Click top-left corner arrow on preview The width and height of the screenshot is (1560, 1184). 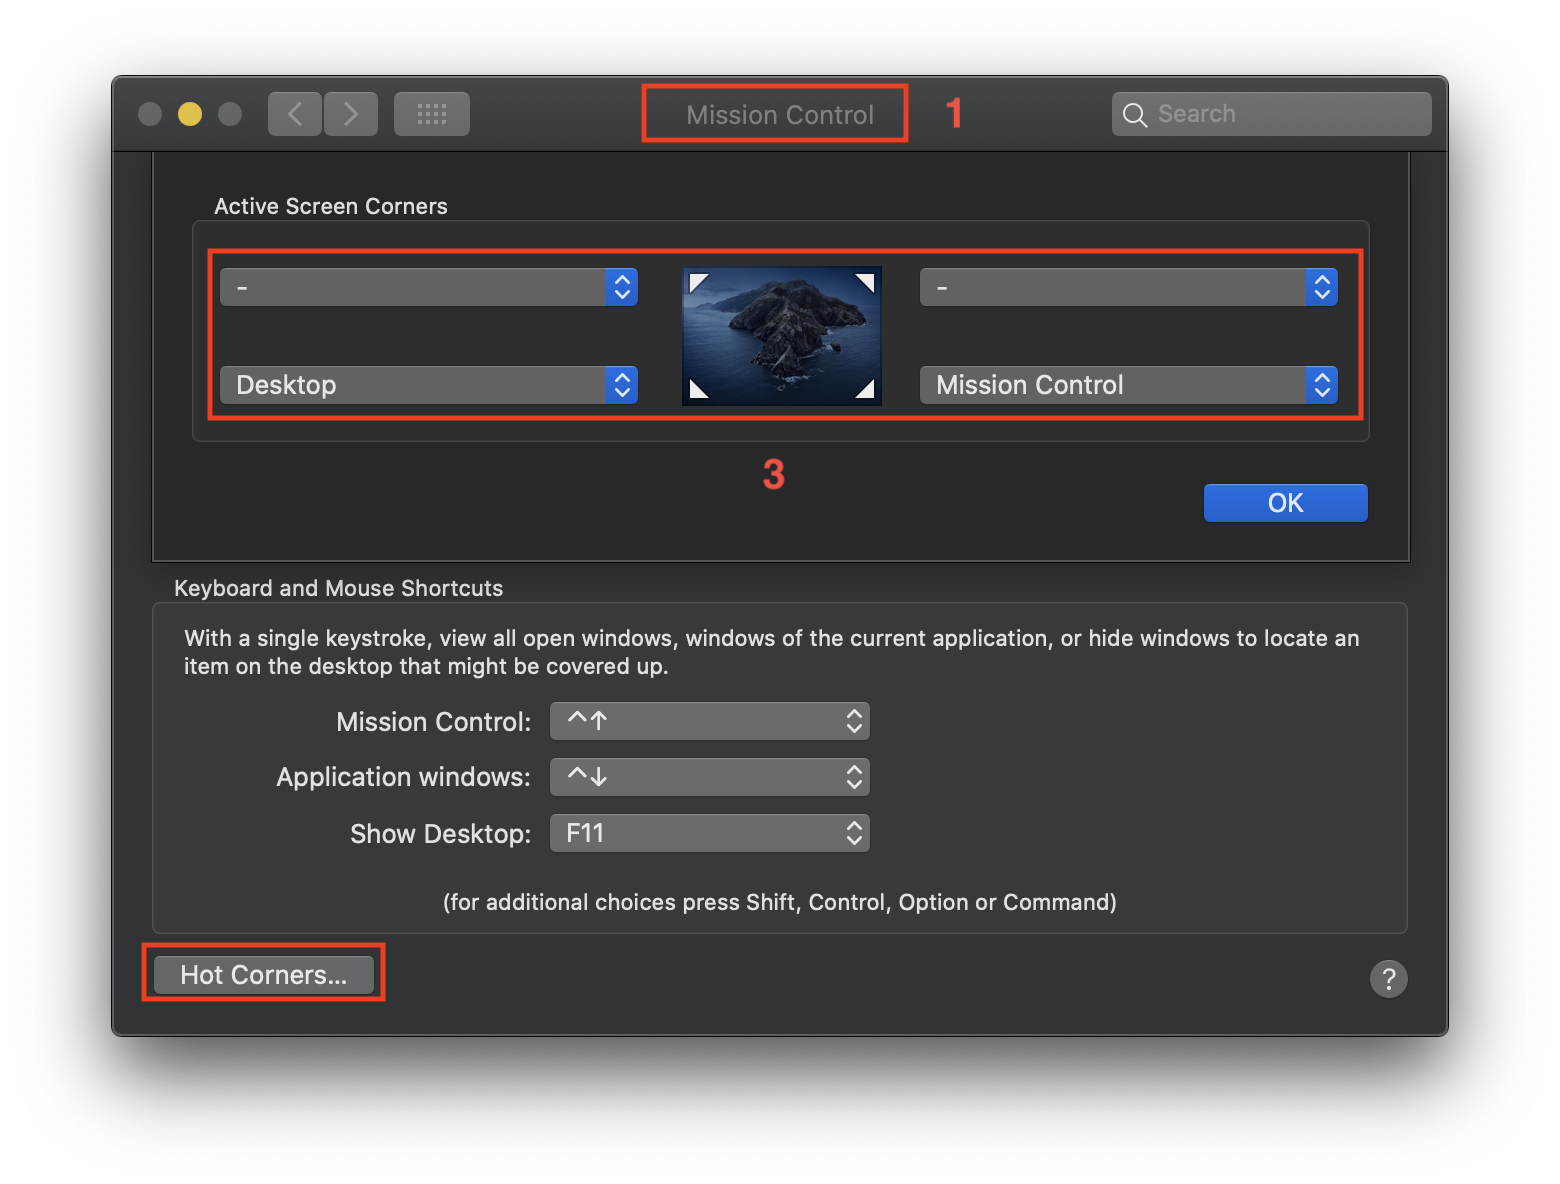coord(699,283)
